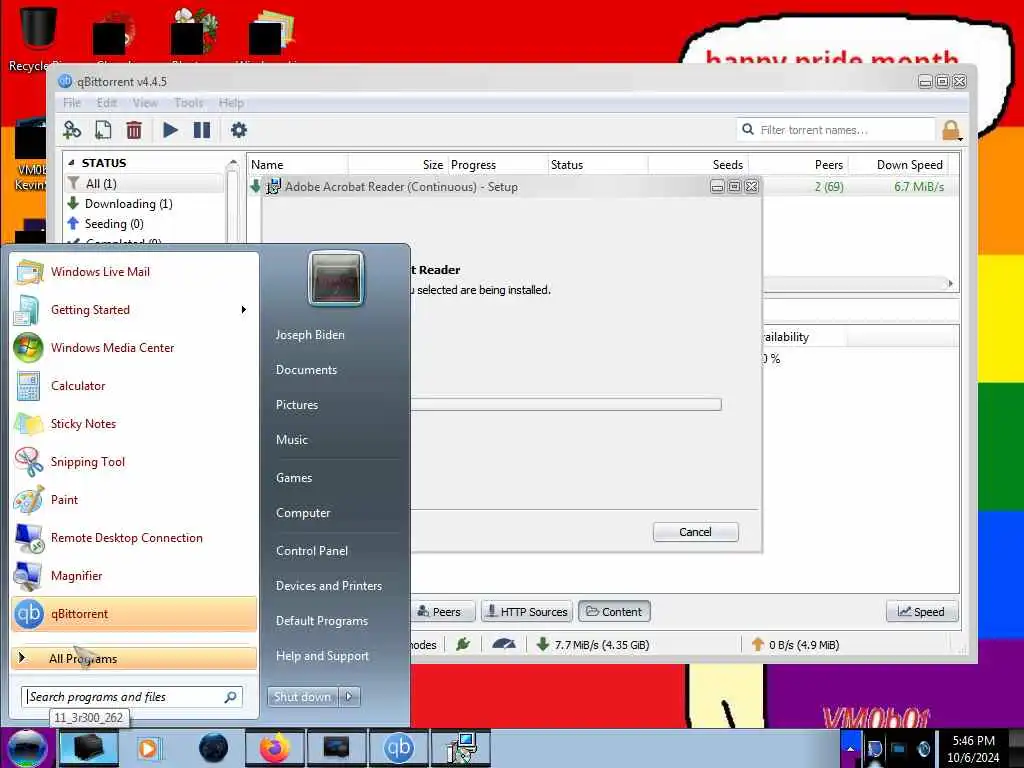This screenshot has width=1024, height=768.
Task: Open Snipping Tool from Start menu
Action: (134, 462)
